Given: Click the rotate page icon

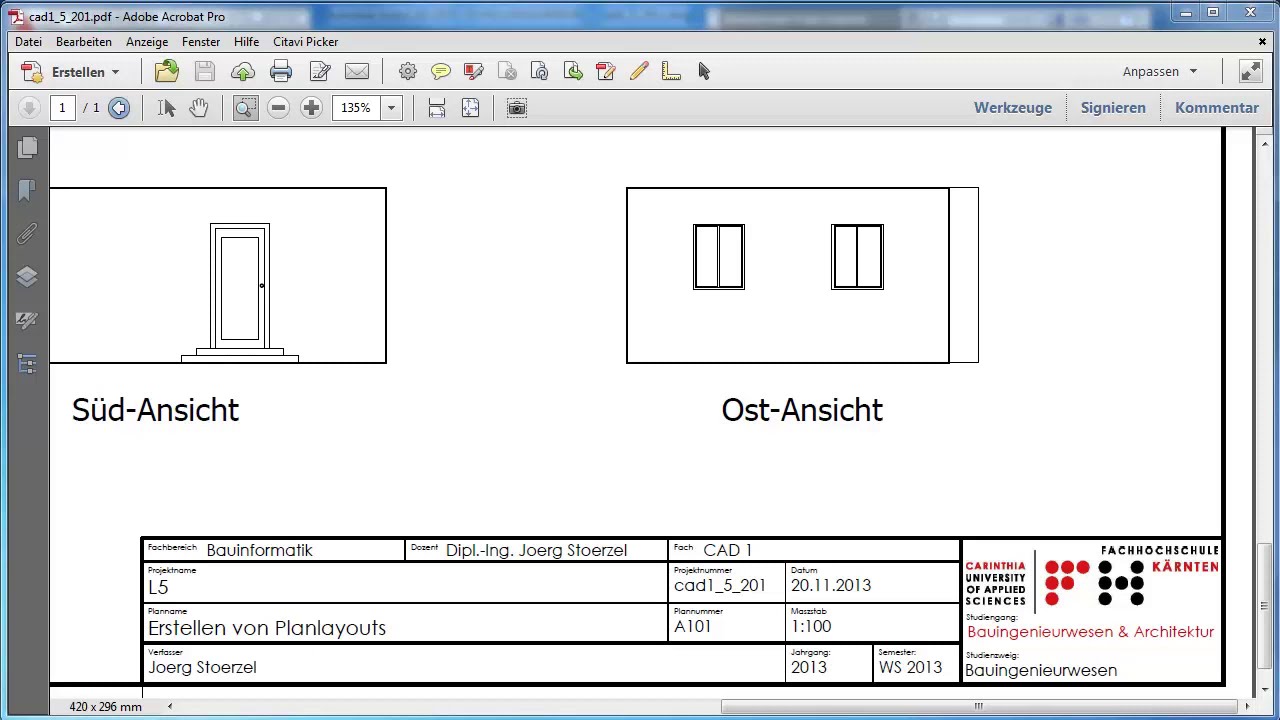Looking at the screenshot, I should [x=540, y=71].
